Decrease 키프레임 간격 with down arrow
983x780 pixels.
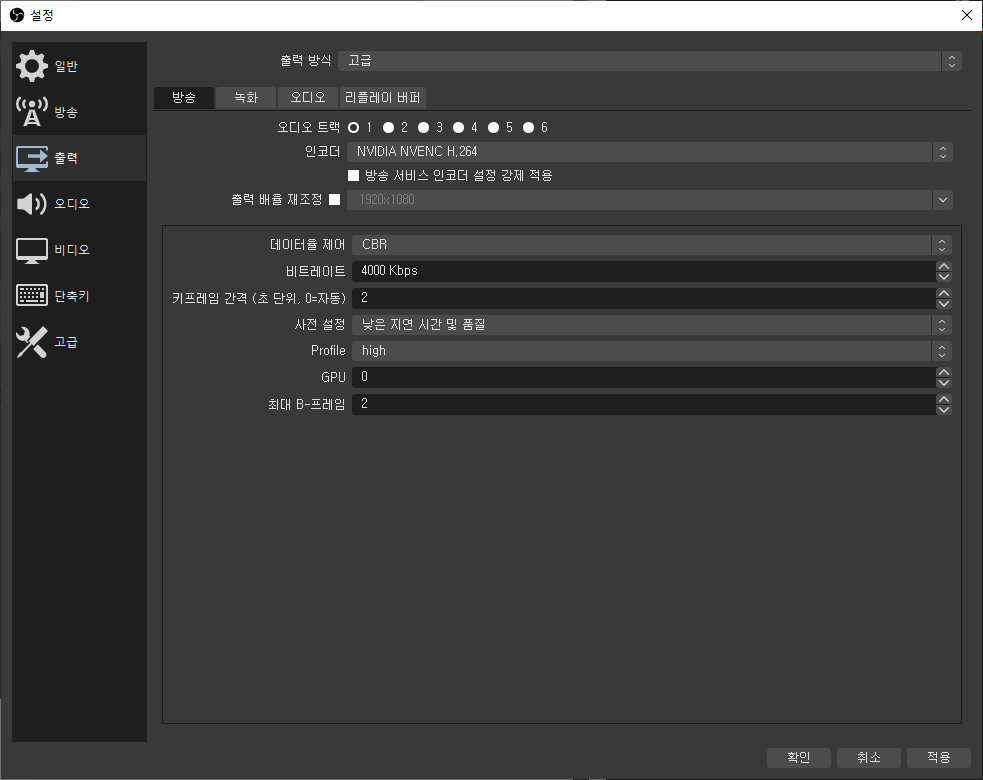[x=944, y=303]
